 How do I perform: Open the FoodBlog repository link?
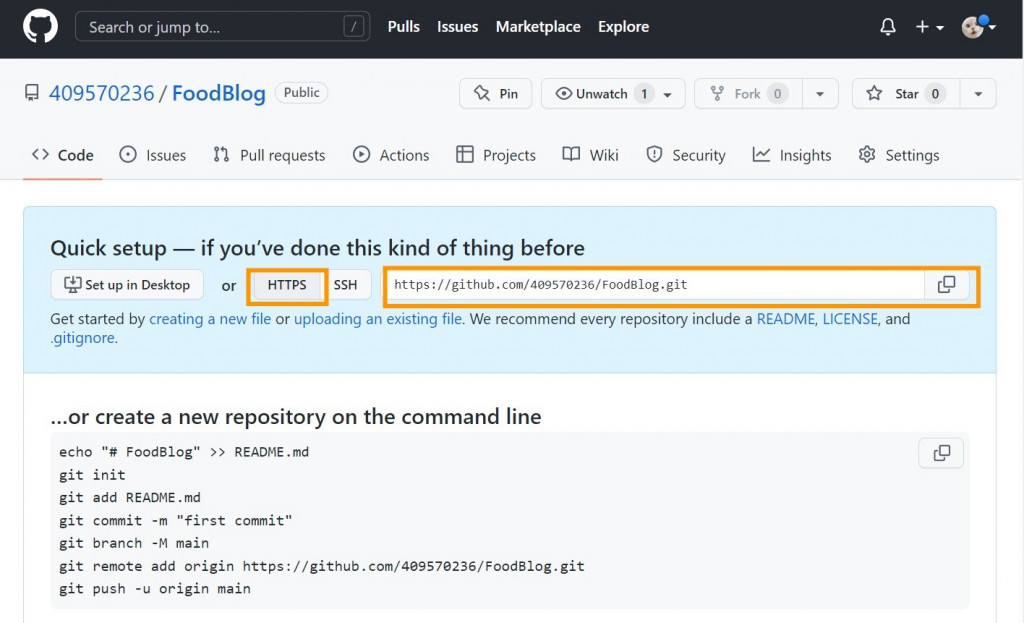[x=219, y=93]
